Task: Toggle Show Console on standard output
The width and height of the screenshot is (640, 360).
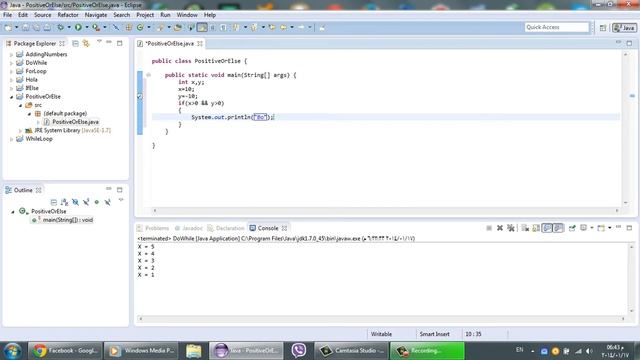Action: [x=547, y=228]
